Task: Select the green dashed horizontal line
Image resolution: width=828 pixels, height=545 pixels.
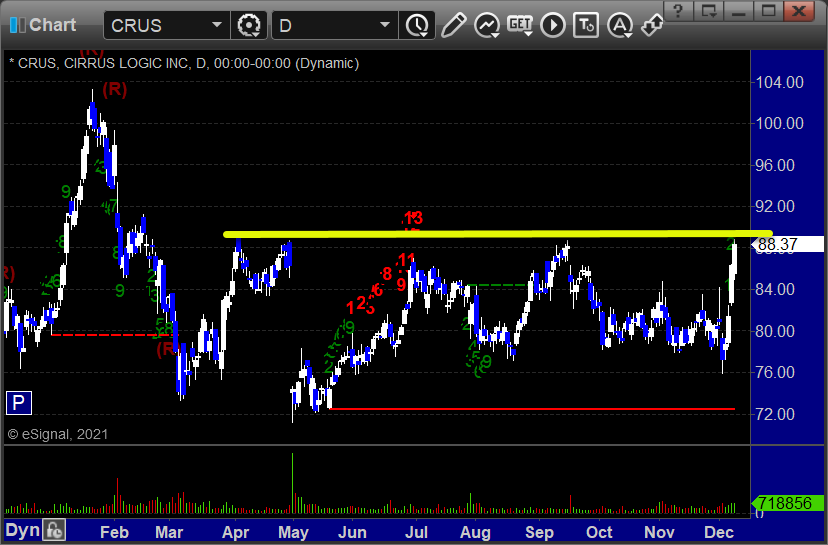Action: tap(497, 285)
